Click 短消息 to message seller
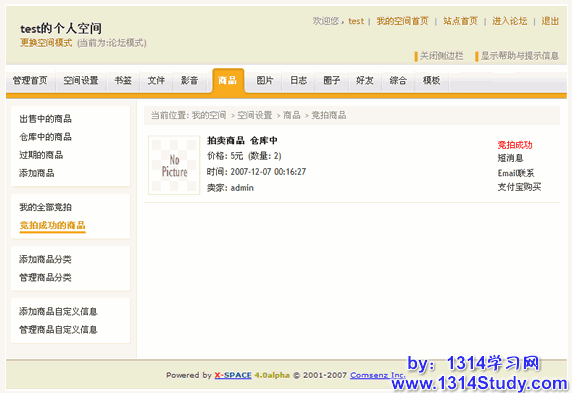Viewport: 572px width, 393px height. 510,158
